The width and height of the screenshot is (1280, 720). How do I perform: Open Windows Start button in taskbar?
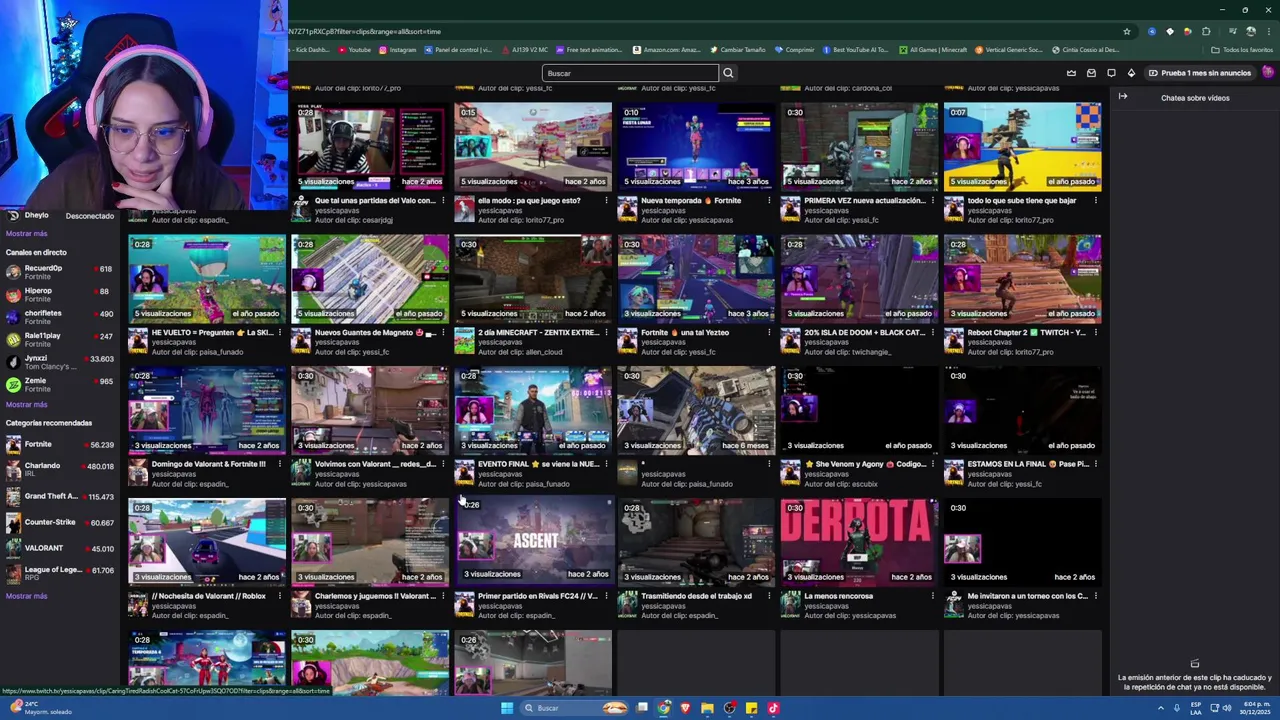(x=507, y=708)
